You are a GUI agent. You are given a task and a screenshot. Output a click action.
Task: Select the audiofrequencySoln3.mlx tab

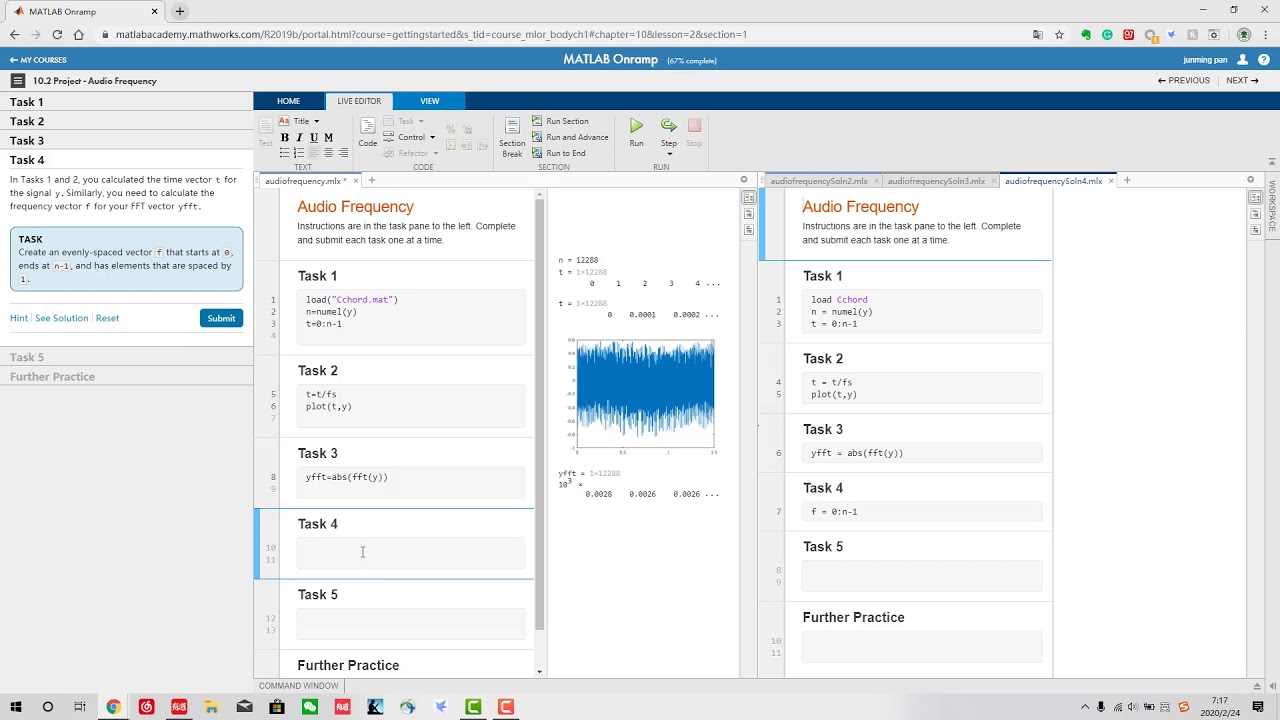point(936,181)
